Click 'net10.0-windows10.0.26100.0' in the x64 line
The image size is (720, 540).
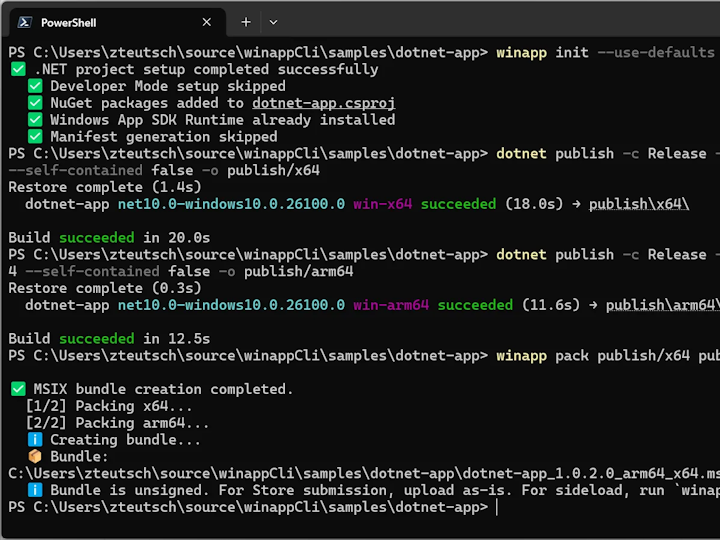point(231,204)
